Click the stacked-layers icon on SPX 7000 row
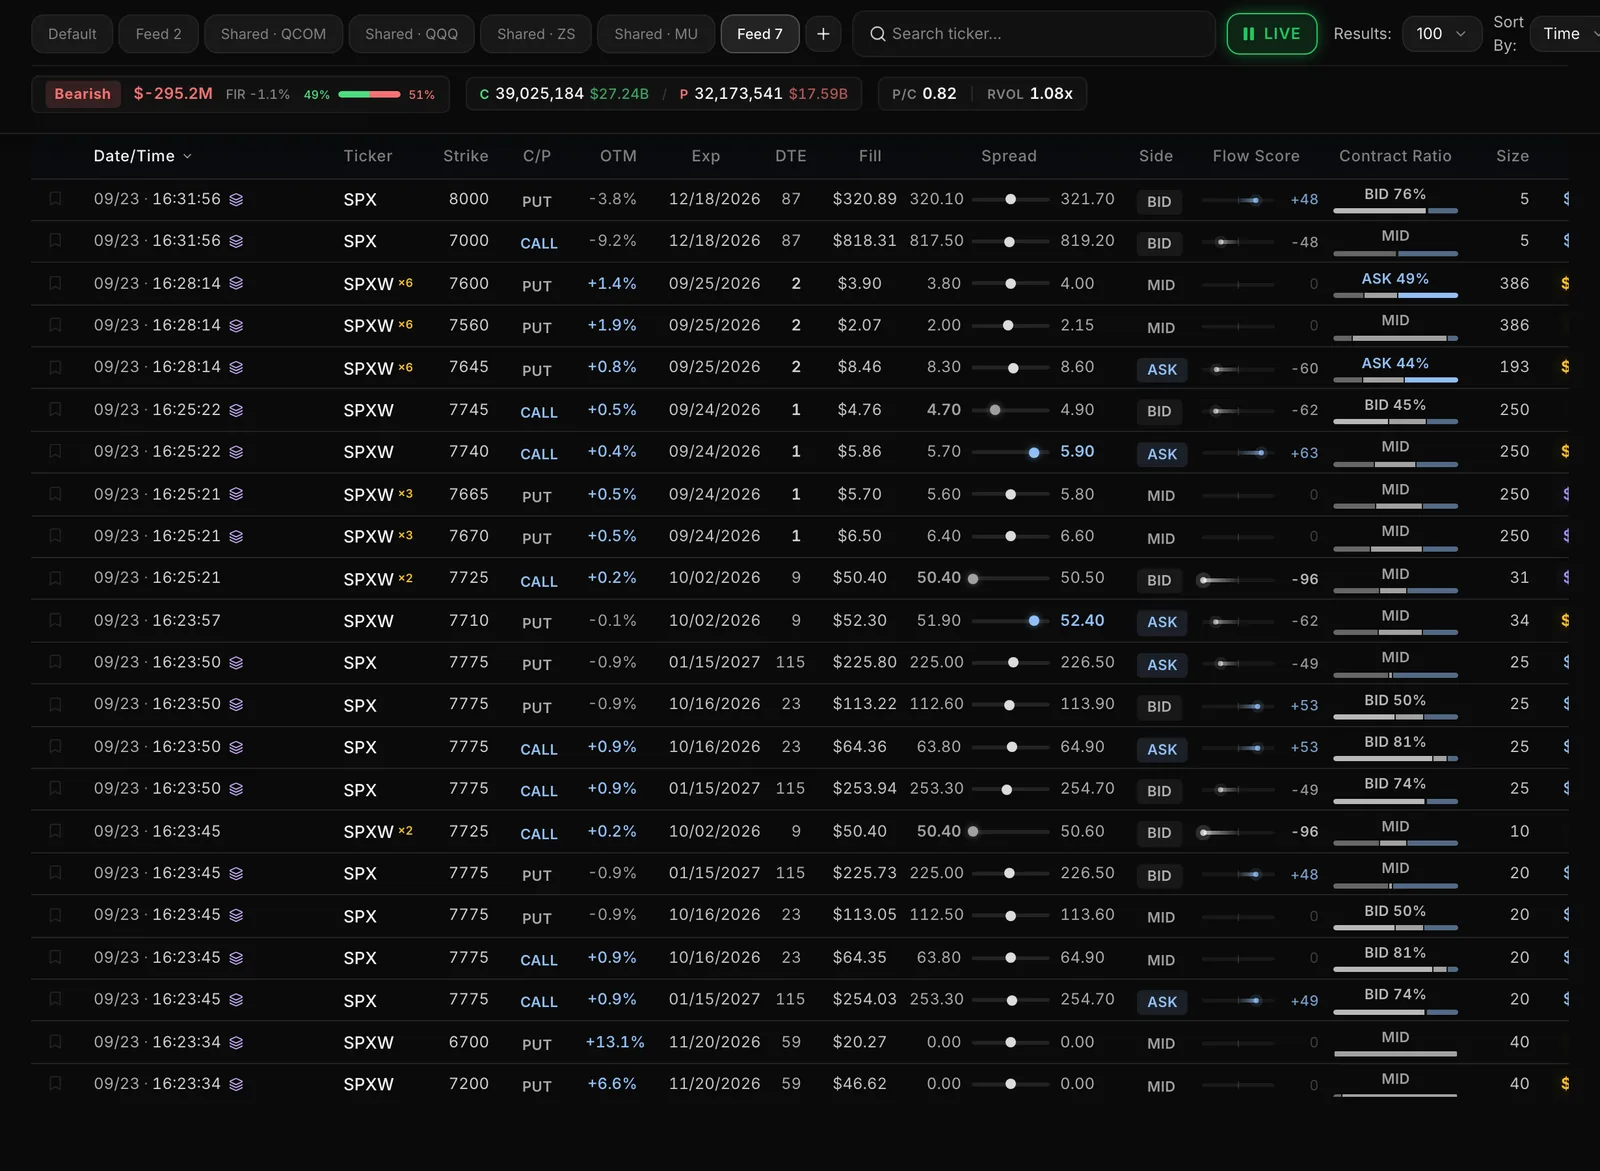 click(x=236, y=241)
